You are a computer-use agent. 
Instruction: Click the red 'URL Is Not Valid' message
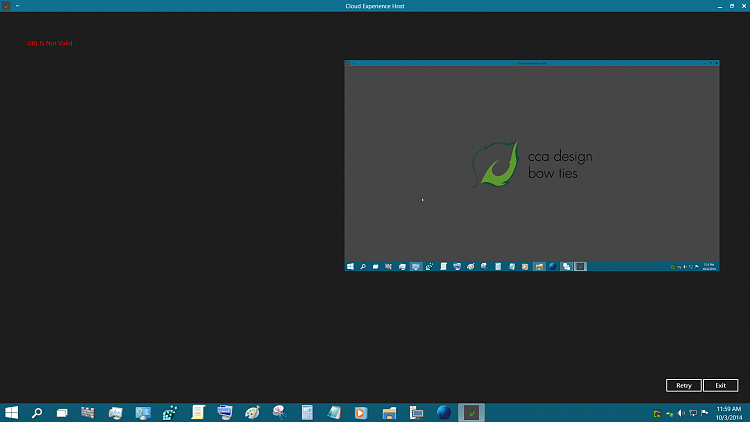pos(50,43)
